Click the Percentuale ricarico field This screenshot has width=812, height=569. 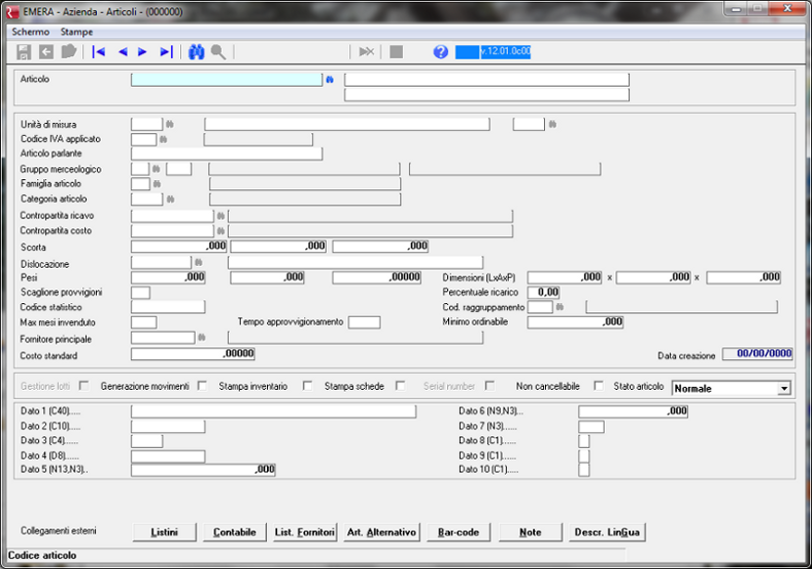point(543,293)
